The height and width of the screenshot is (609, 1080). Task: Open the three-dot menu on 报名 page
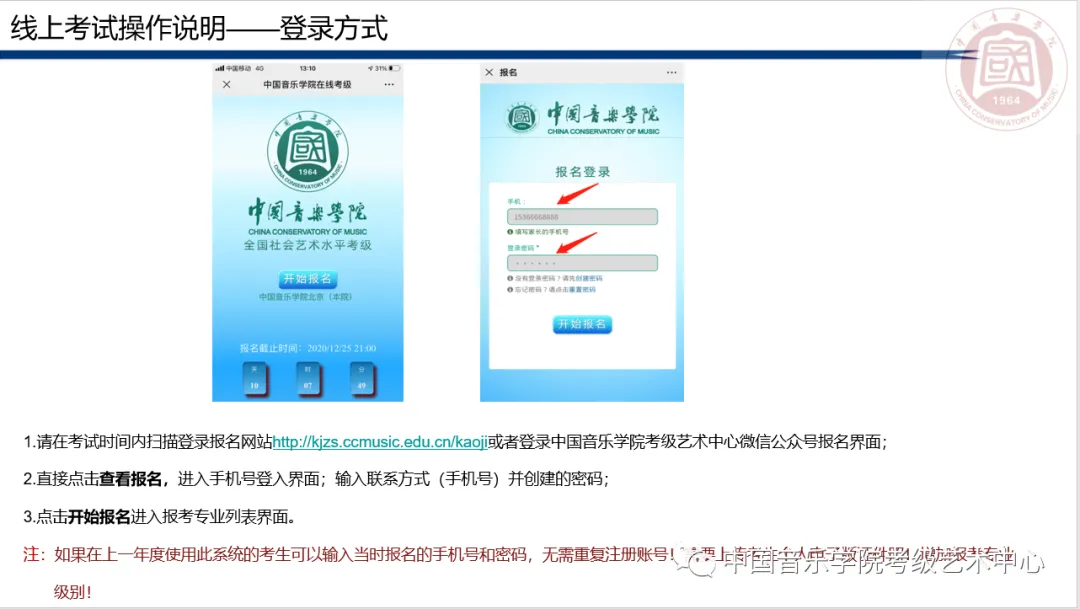(x=672, y=72)
